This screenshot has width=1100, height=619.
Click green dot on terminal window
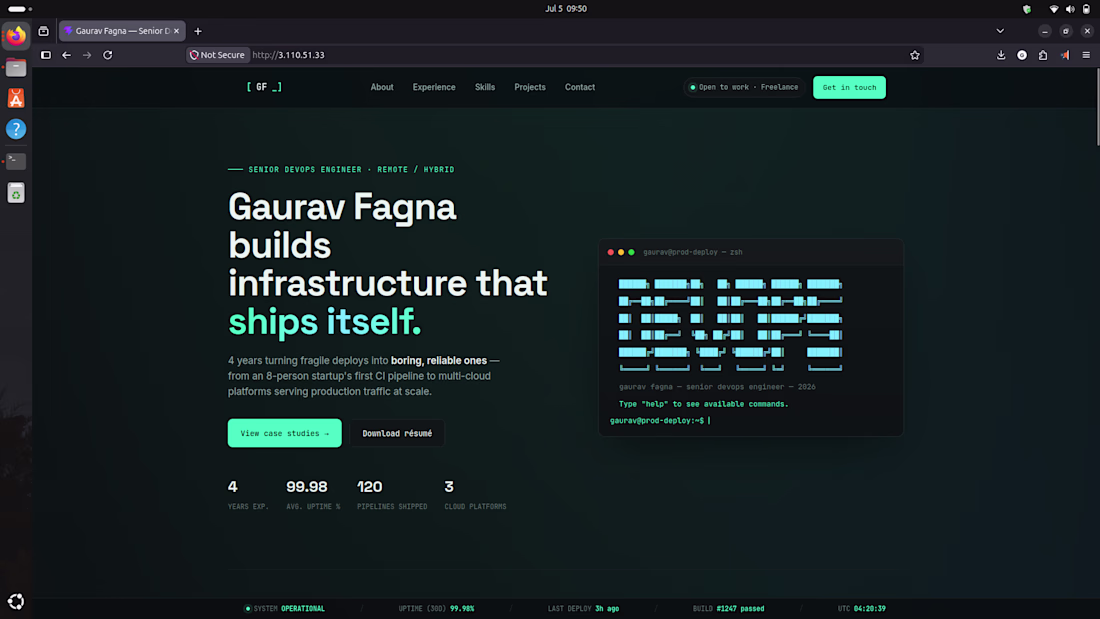point(631,252)
